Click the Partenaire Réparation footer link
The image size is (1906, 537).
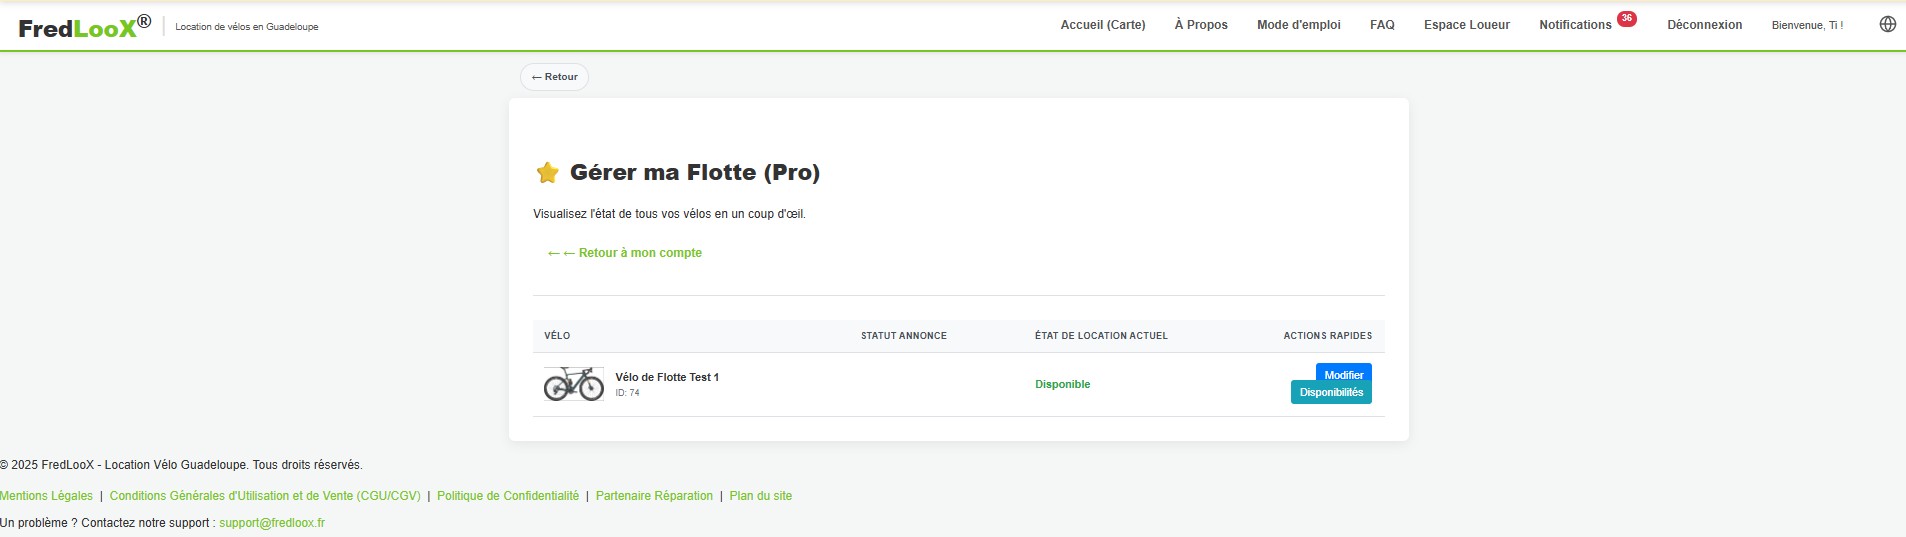[x=654, y=496]
